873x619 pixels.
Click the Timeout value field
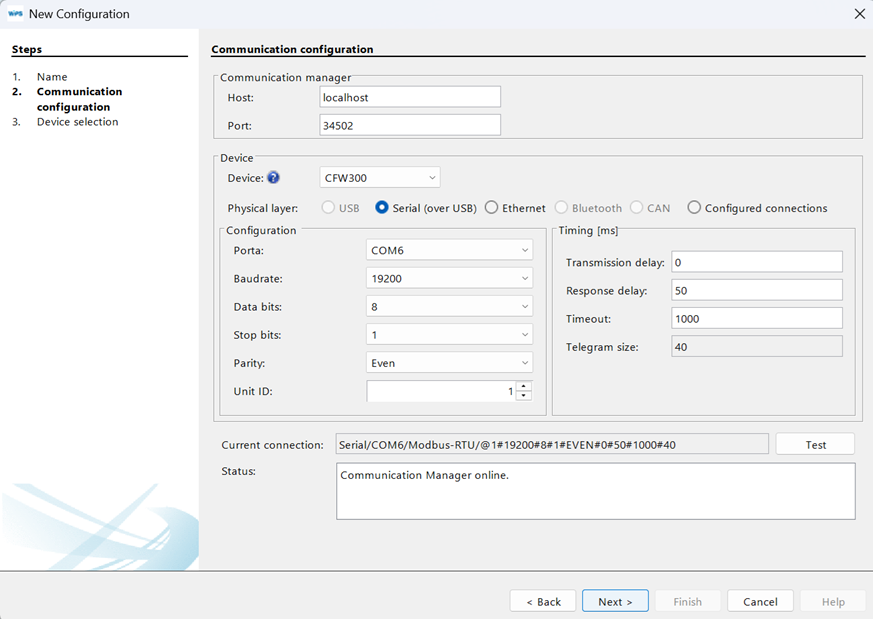click(757, 318)
